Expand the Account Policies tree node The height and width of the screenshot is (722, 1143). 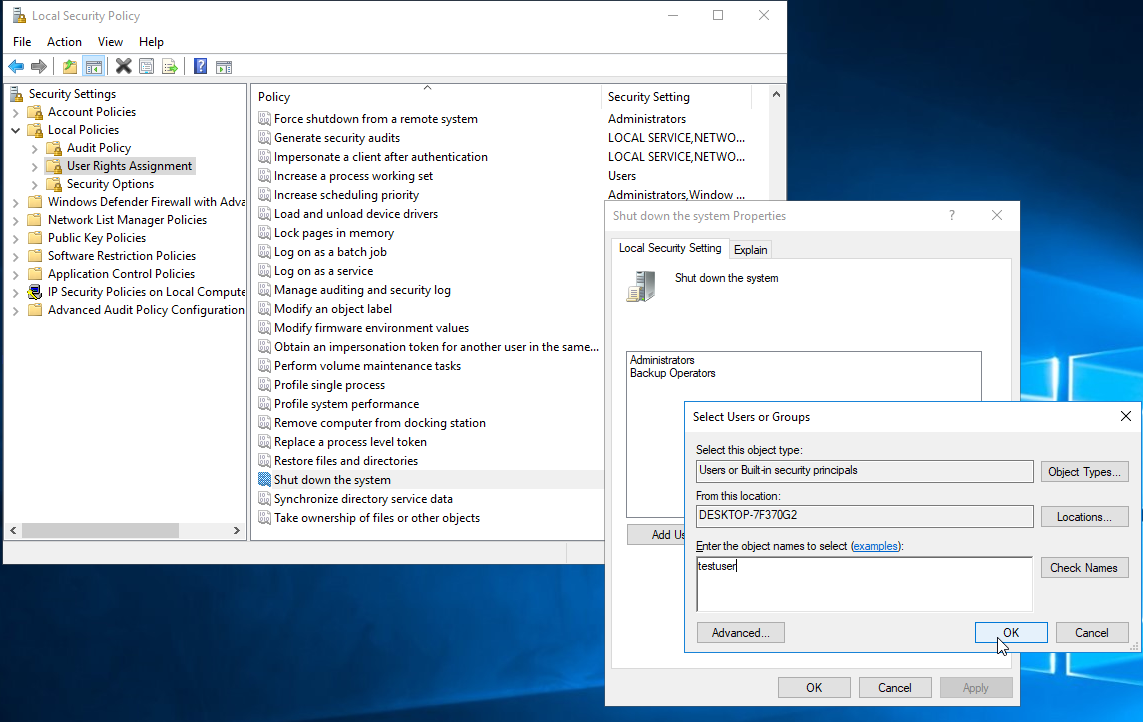[16, 112]
